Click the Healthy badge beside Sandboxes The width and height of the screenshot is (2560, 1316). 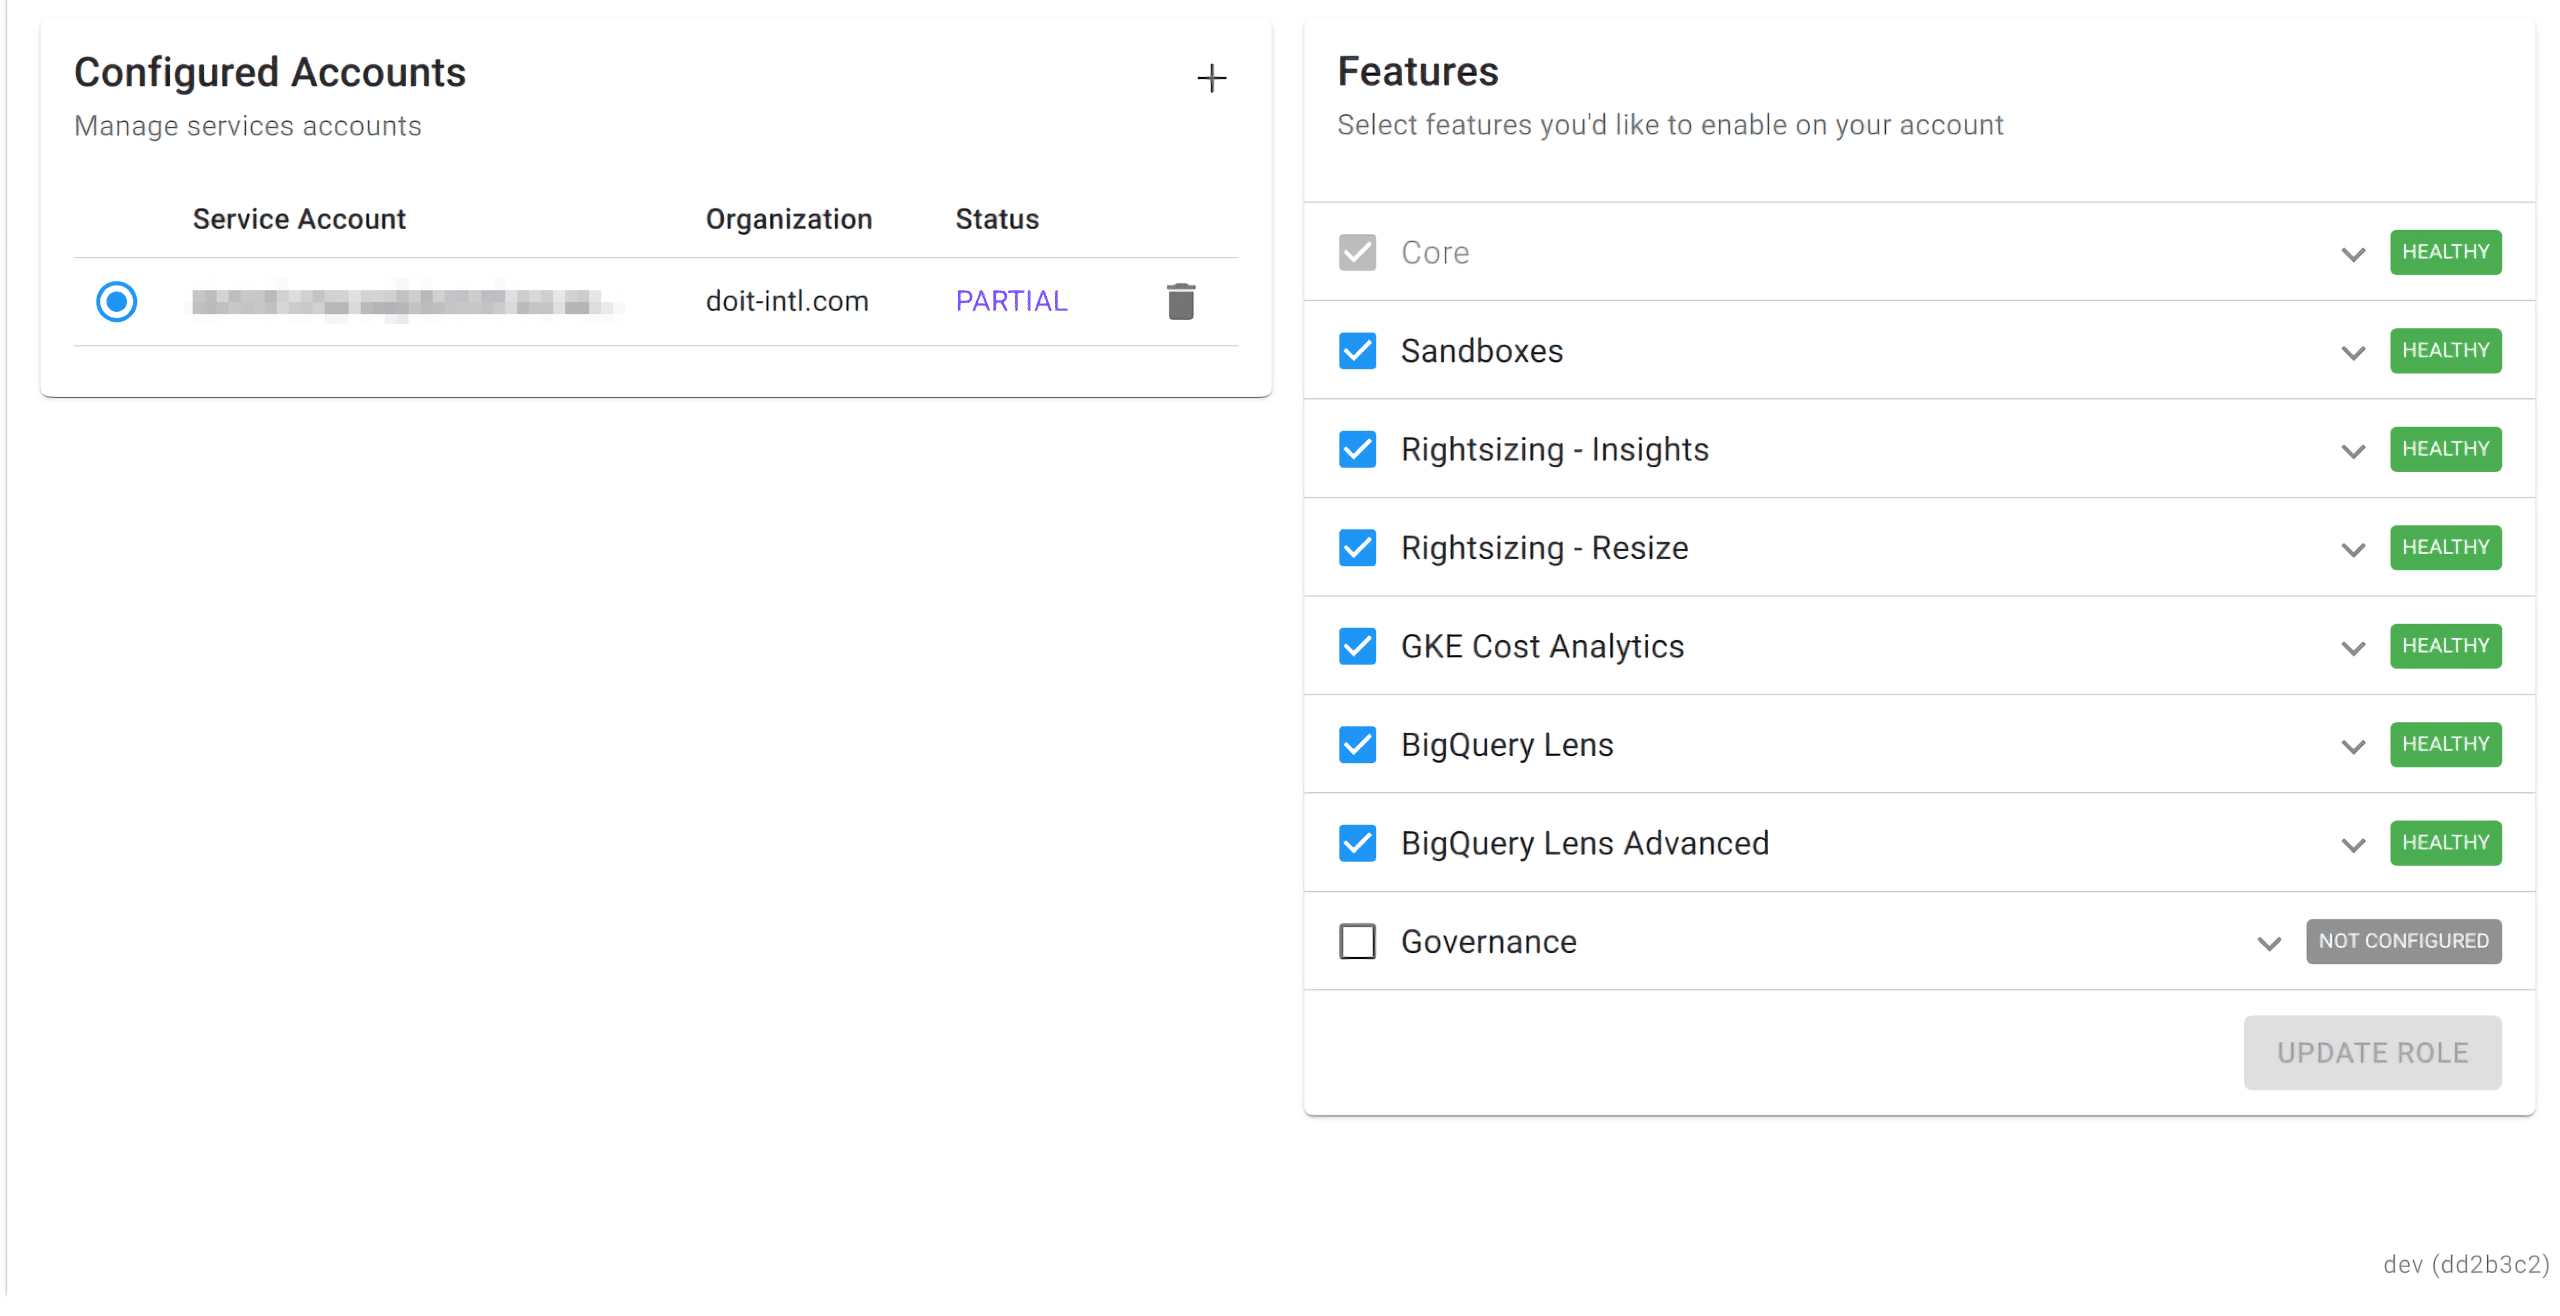coord(2444,351)
